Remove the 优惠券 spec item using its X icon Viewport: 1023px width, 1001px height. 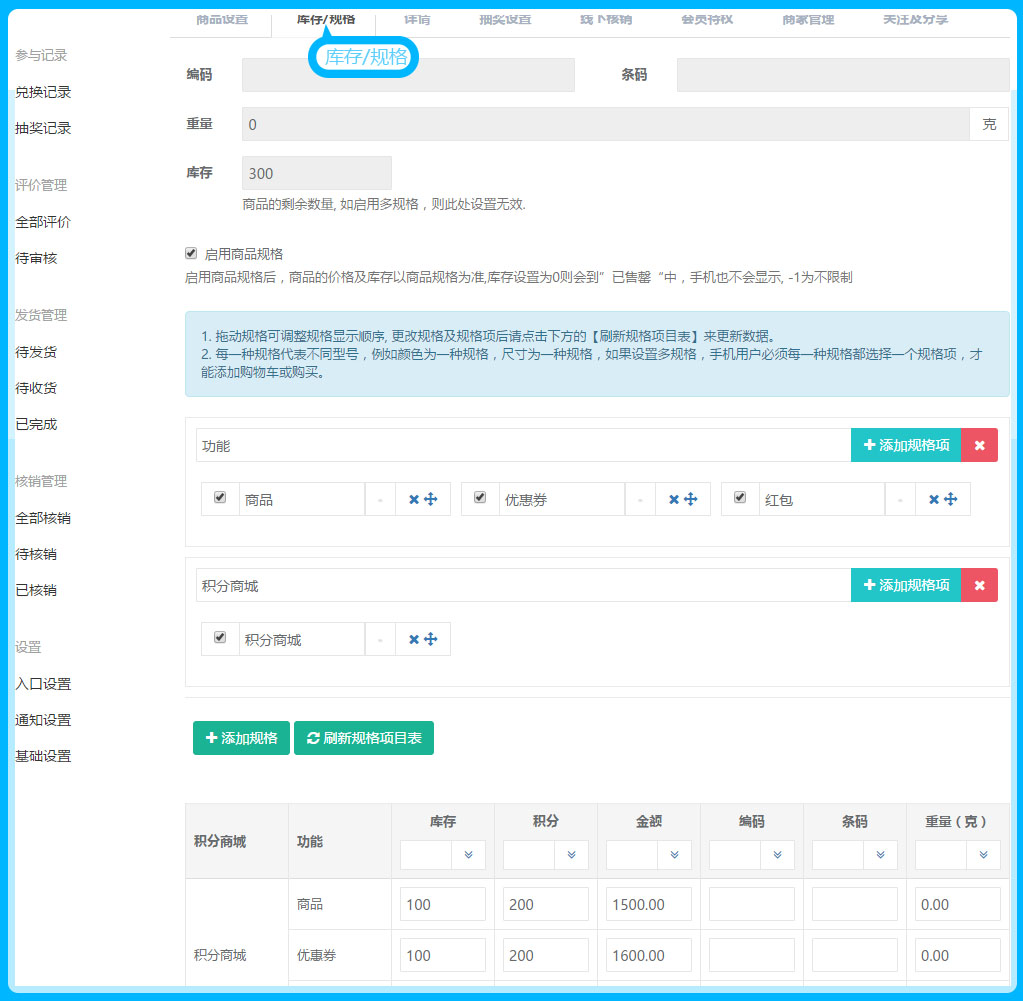[674, 499]
